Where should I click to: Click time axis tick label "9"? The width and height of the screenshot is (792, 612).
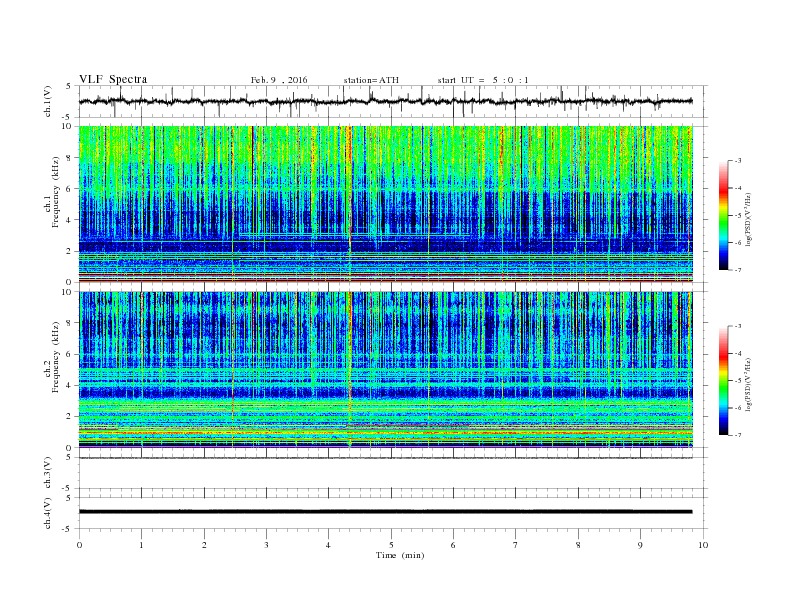click(x=640, y=545)
